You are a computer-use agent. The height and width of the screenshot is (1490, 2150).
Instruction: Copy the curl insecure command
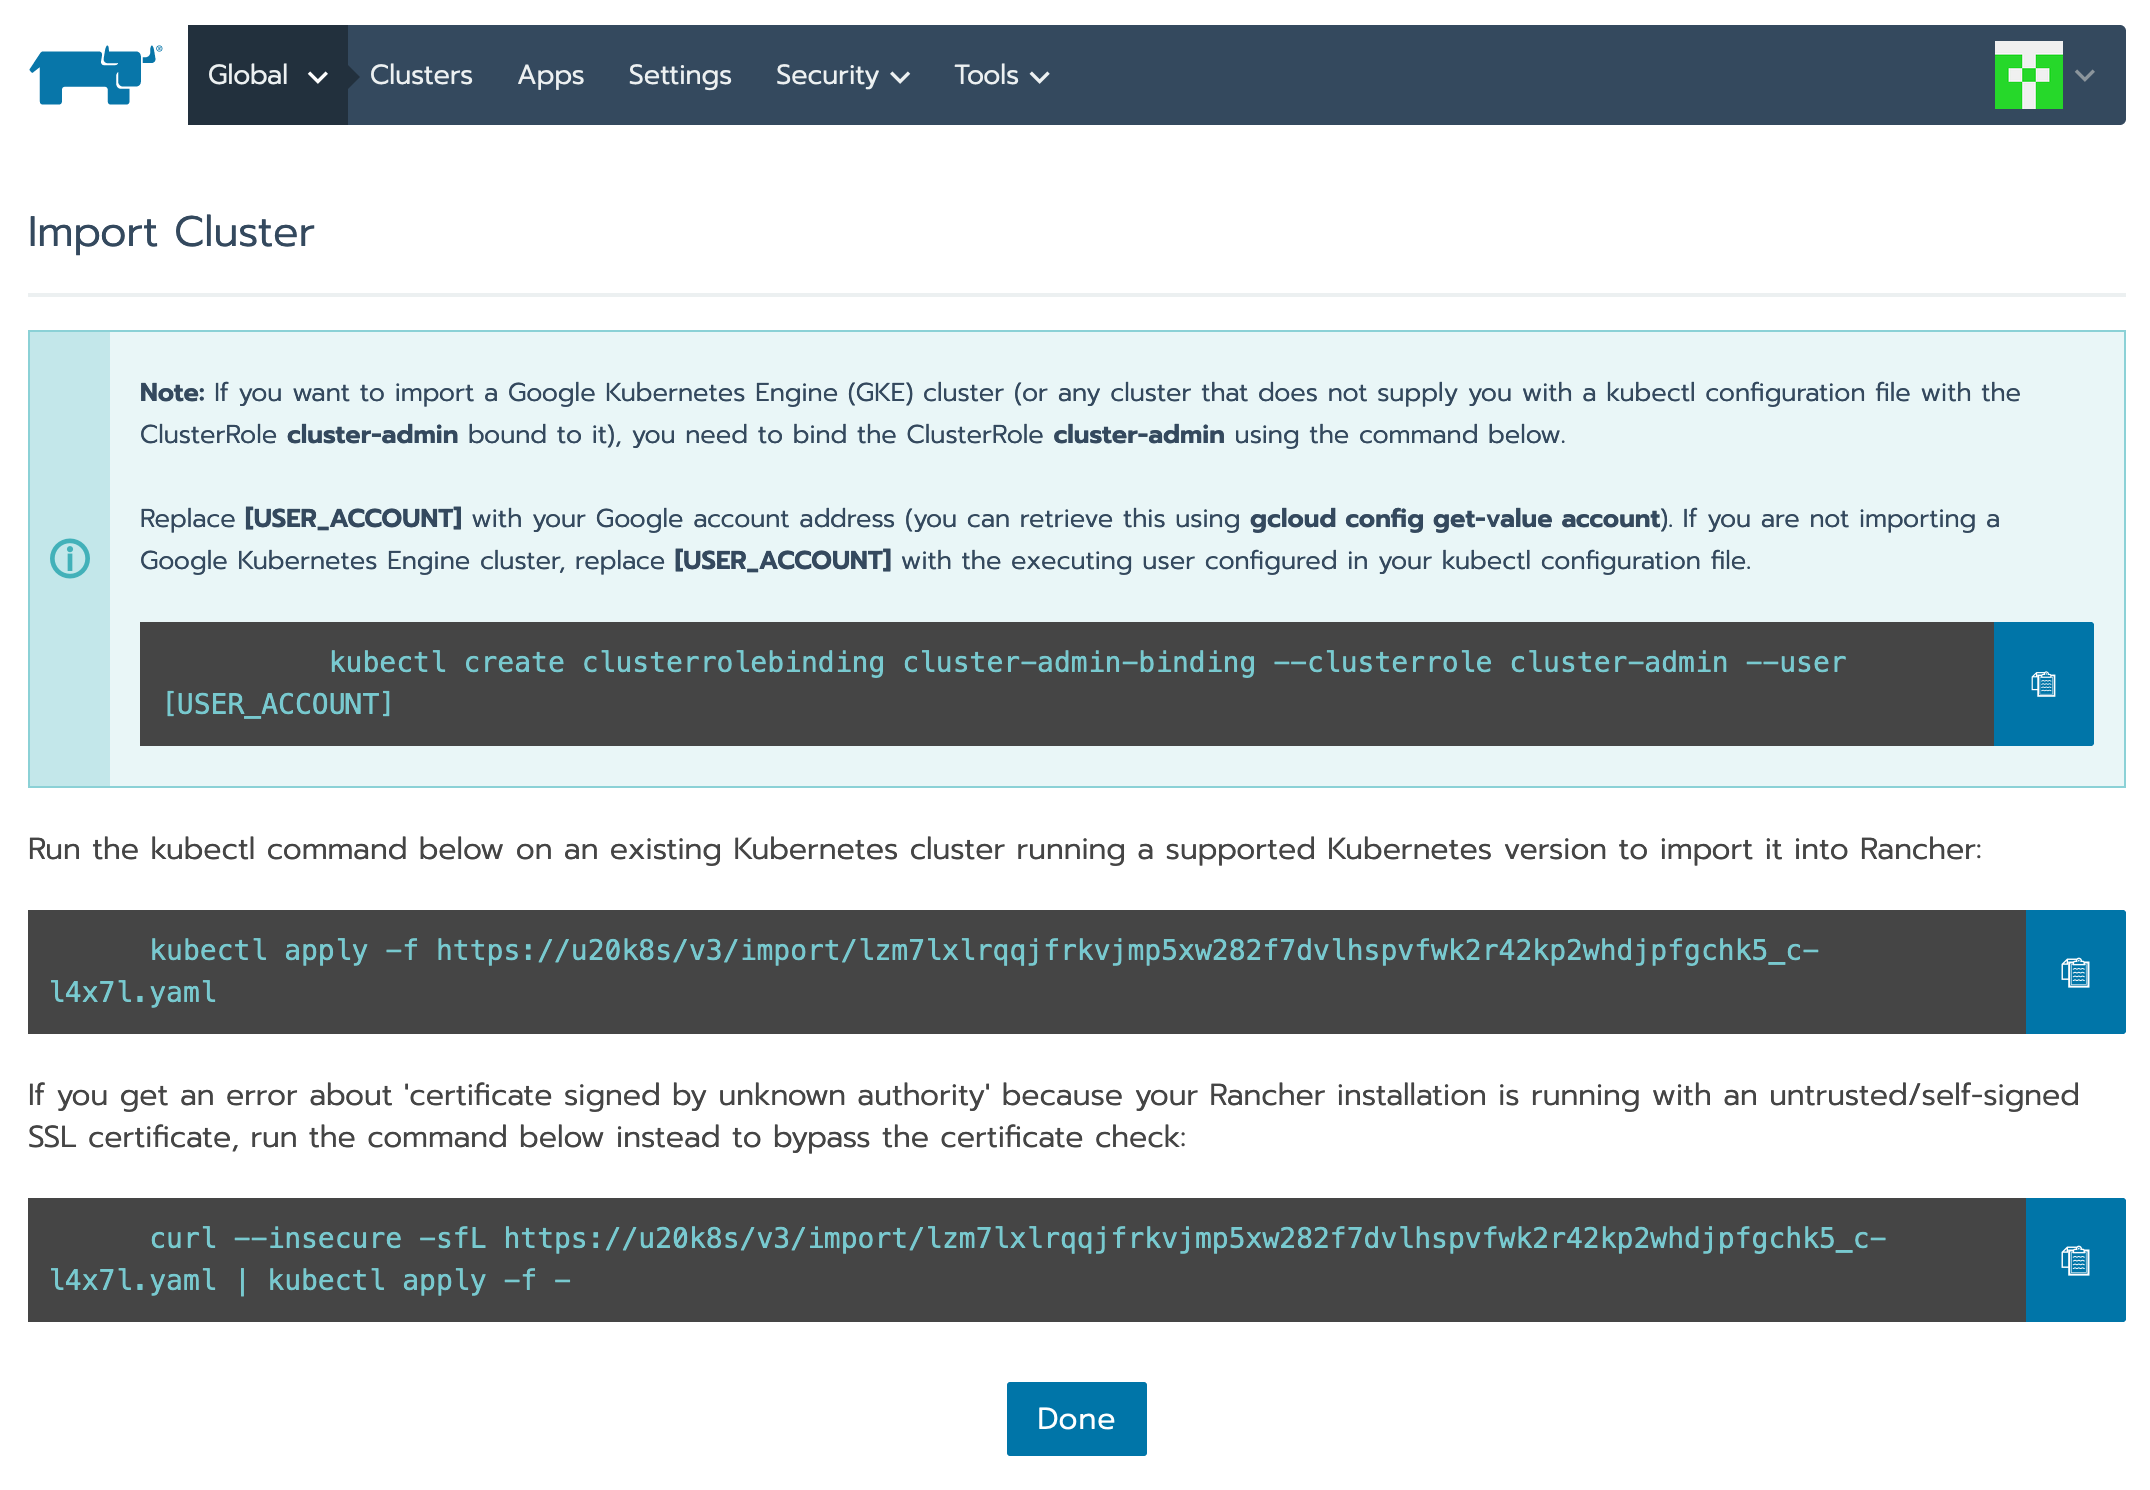(2075, 1260)
